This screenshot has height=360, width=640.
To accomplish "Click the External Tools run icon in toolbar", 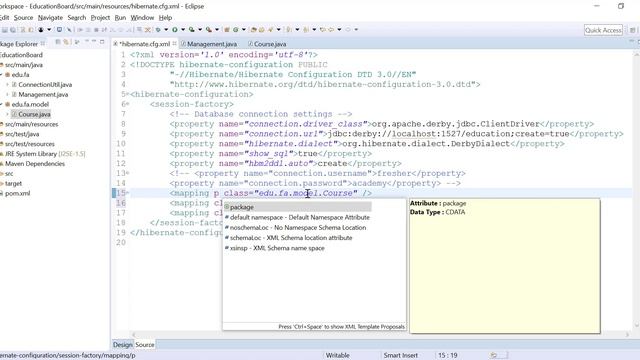I will pyautogui.click(x=209, y=30).
